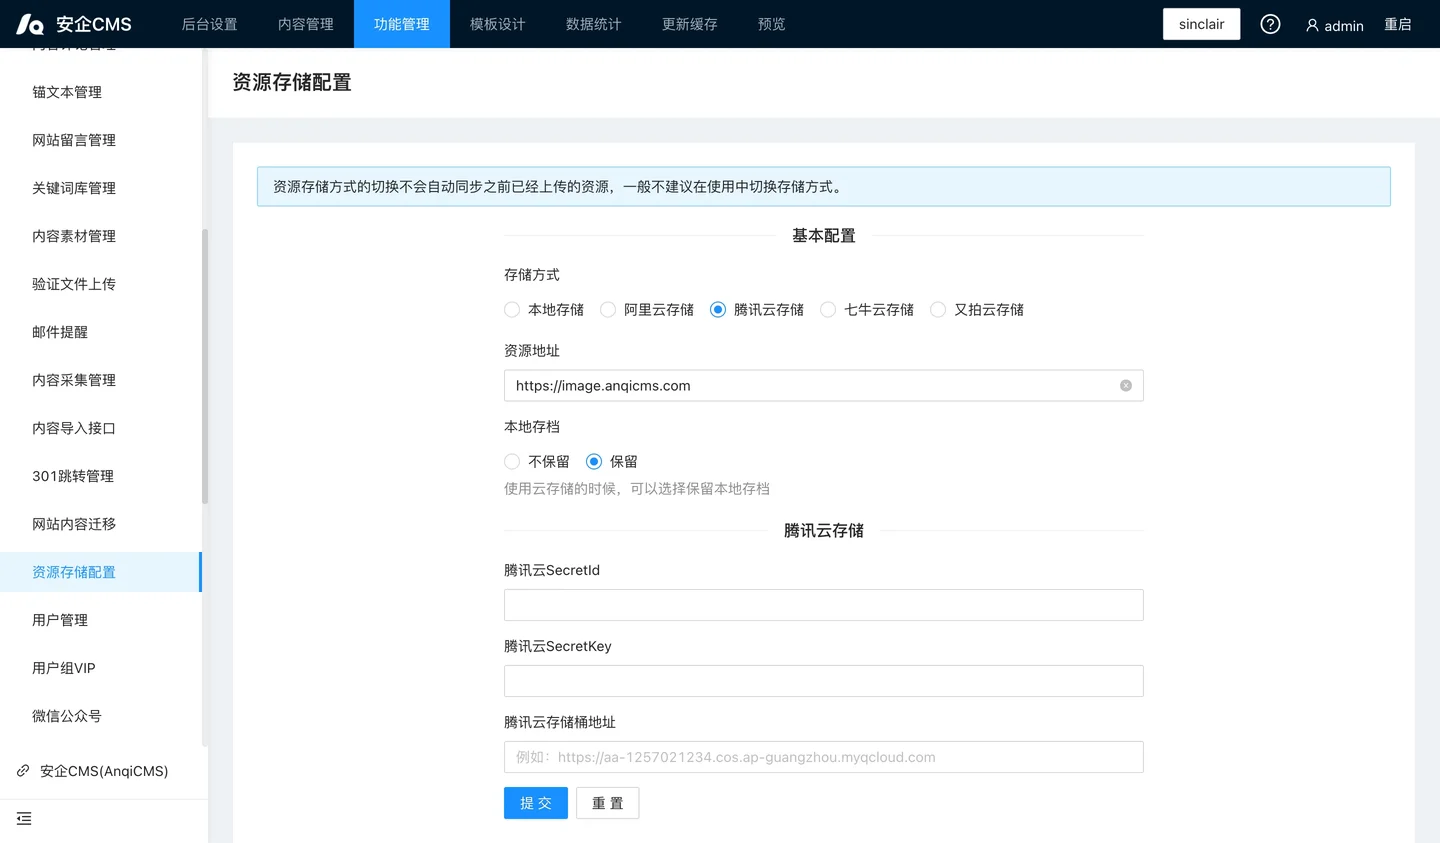Open the circled question mark help icon
Screen dimensions: 1440x843
(1270, 23)
